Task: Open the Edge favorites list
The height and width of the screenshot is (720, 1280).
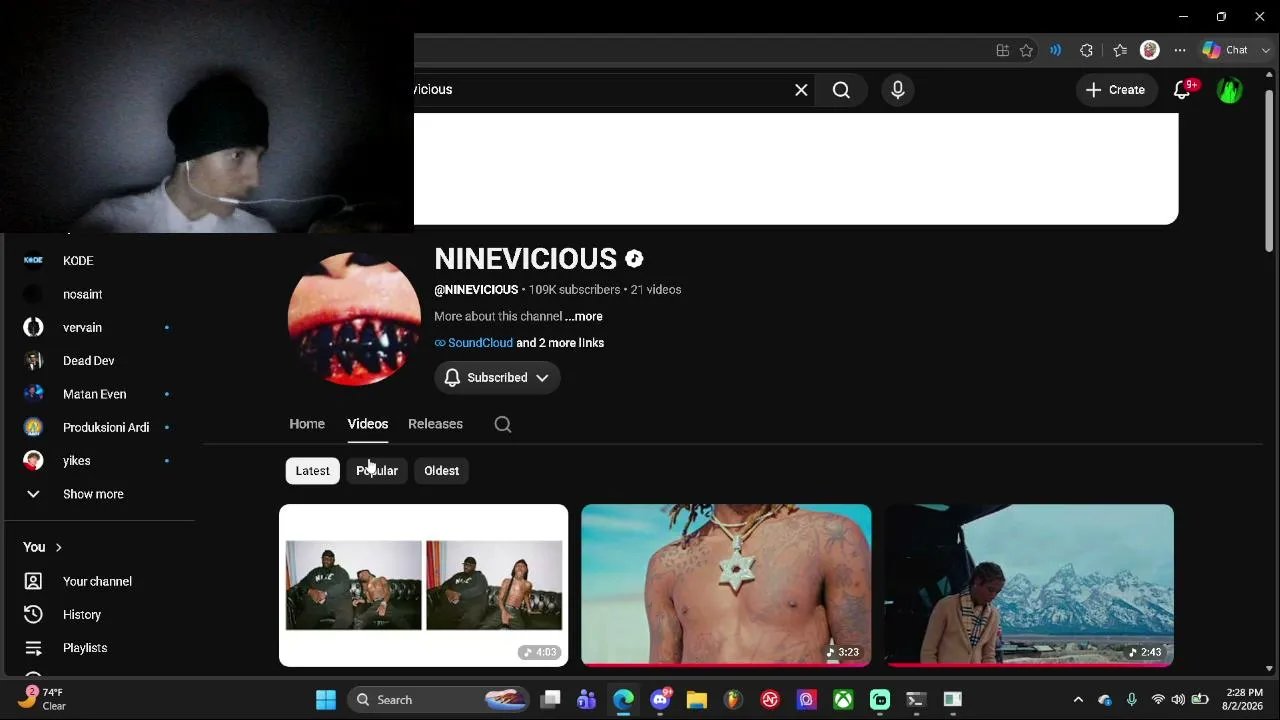Action: coord(1119,50)
